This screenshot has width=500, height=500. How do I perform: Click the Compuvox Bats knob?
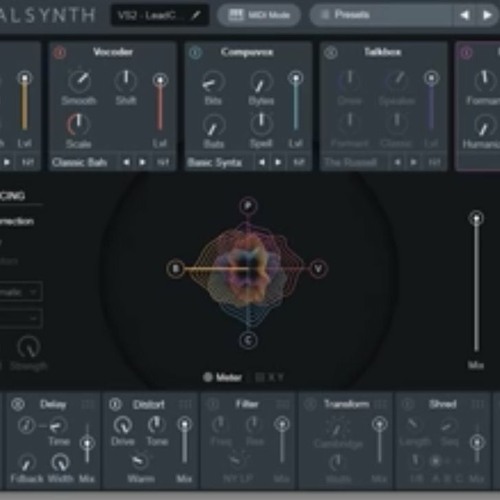(x=213, y=126)
